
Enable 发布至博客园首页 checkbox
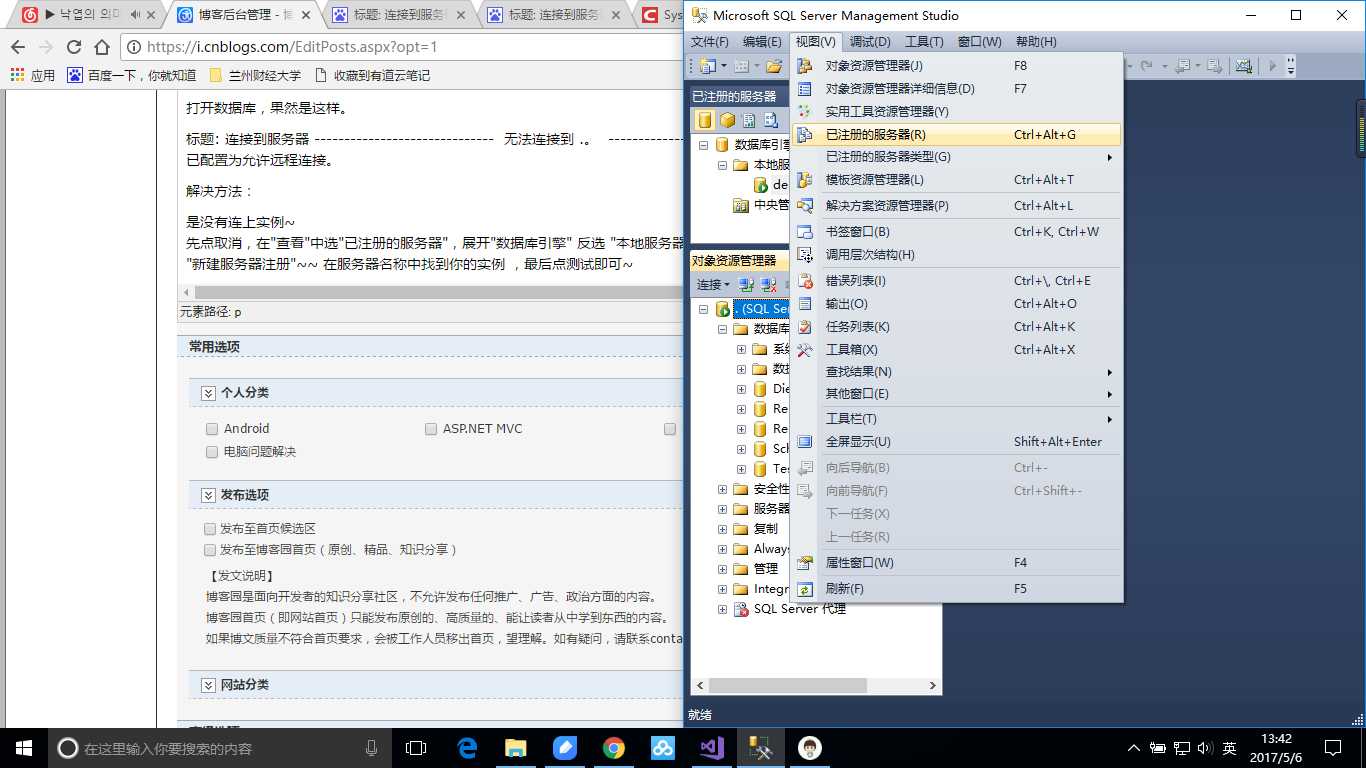(x=210, y=550)
